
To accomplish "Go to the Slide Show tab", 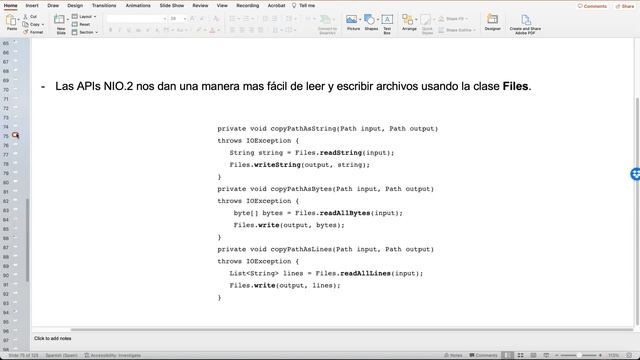I will click(172, 6).
